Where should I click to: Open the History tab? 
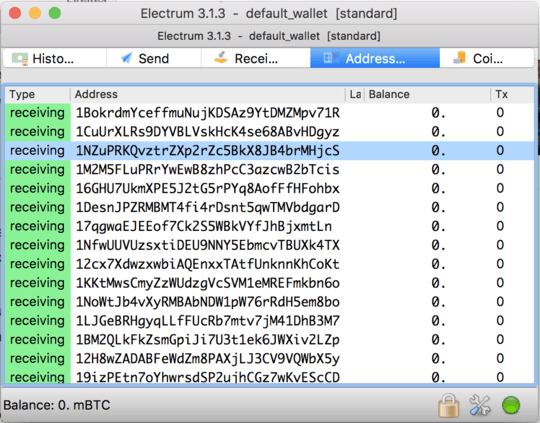tap(55, 58)
